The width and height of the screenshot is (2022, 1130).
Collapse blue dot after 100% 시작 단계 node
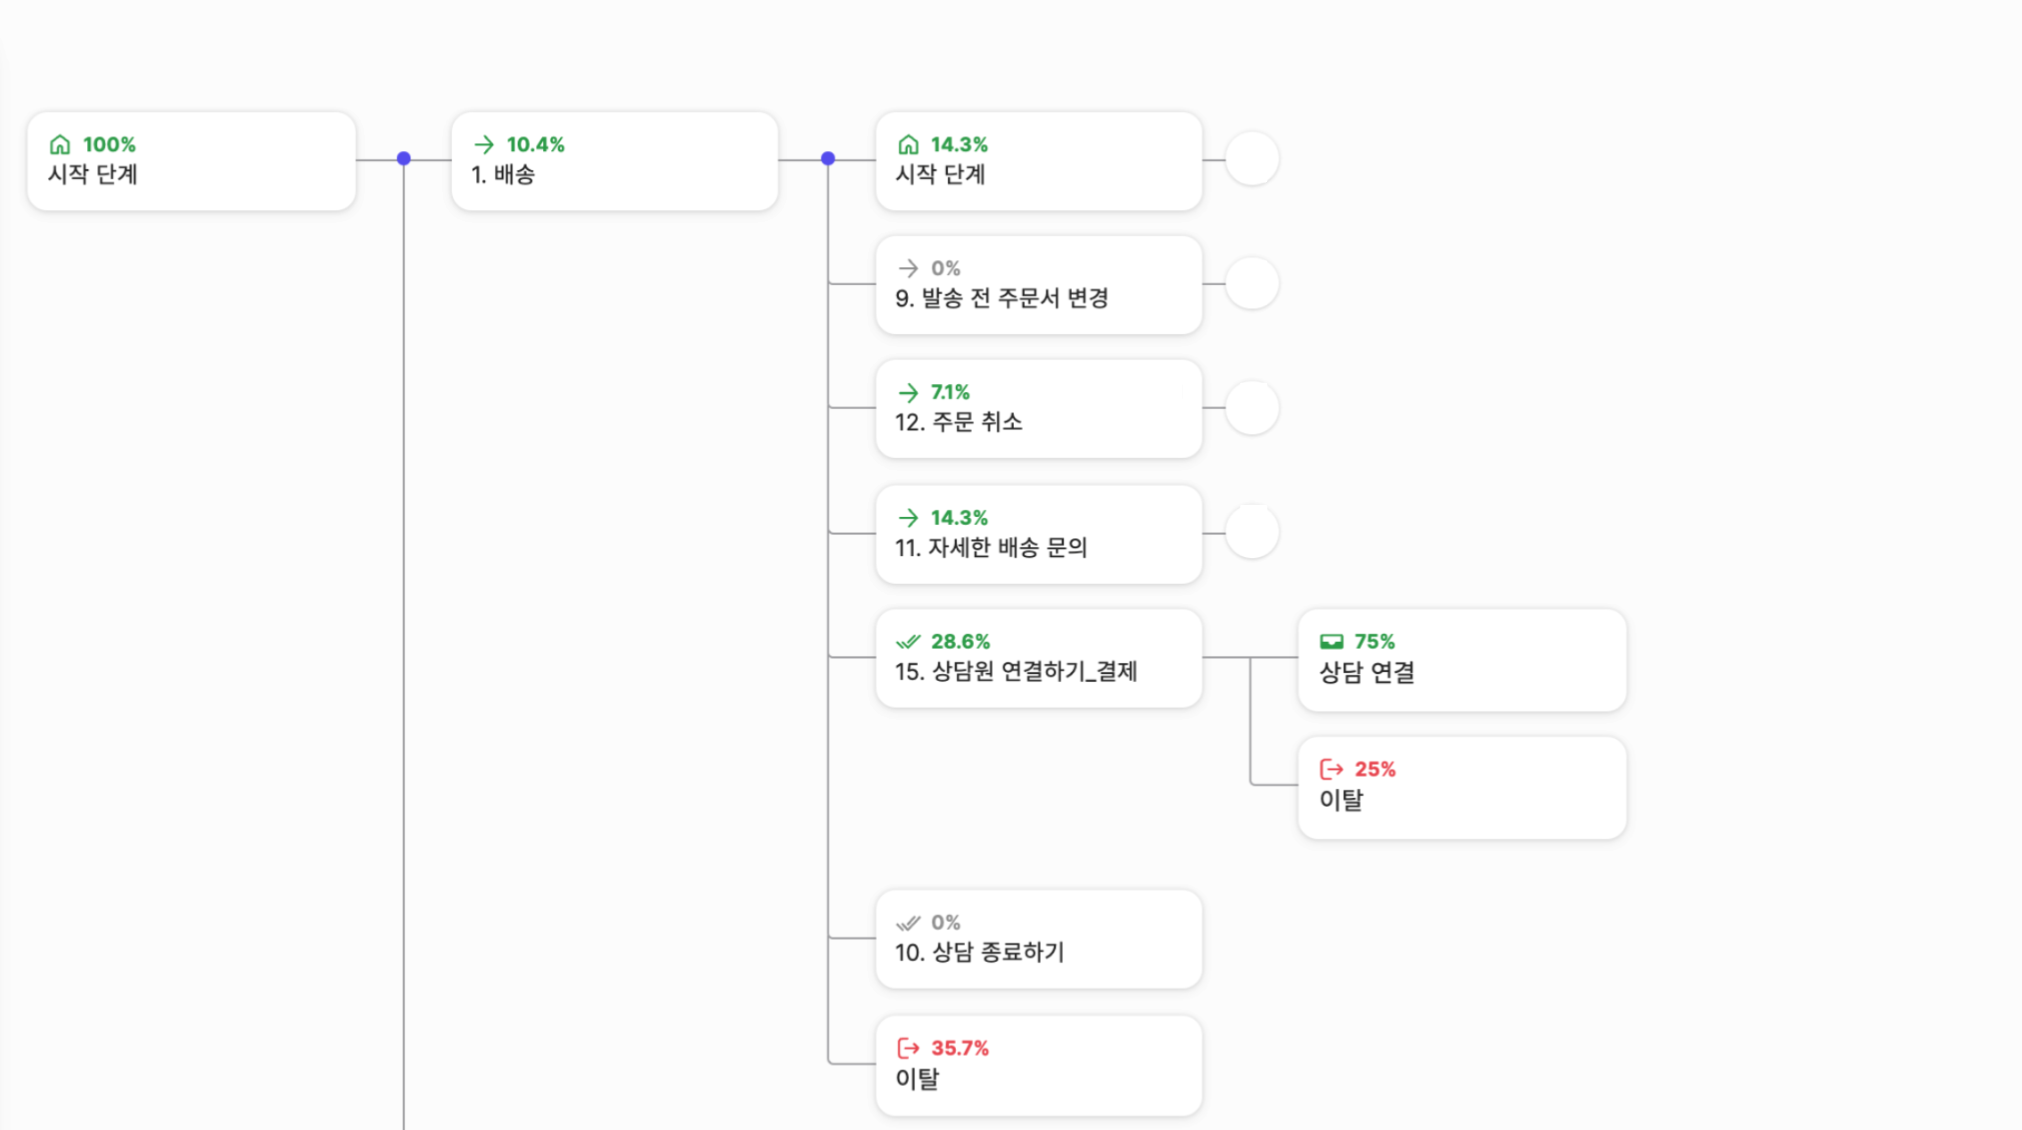[404, 159]
